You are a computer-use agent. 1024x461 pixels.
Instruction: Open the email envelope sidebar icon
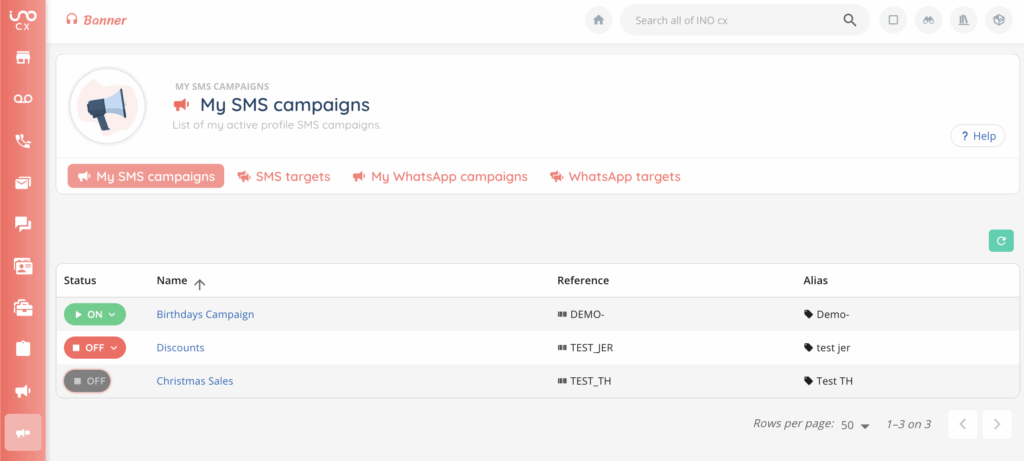click(22, 182)
